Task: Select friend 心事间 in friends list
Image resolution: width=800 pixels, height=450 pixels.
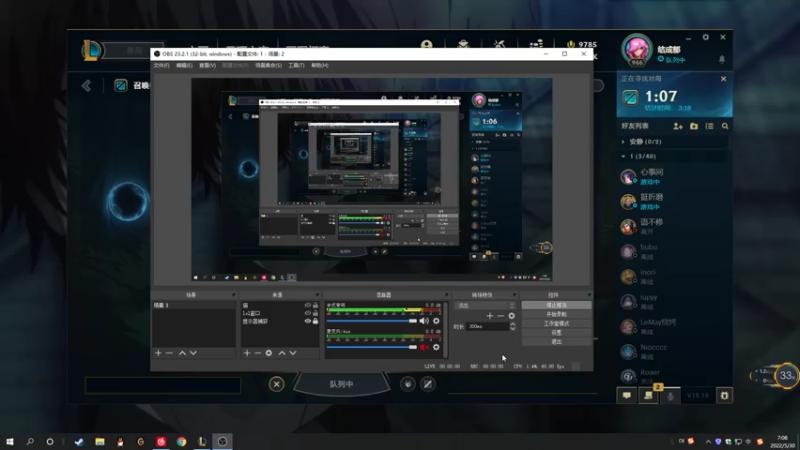Action: pos(673,177)
